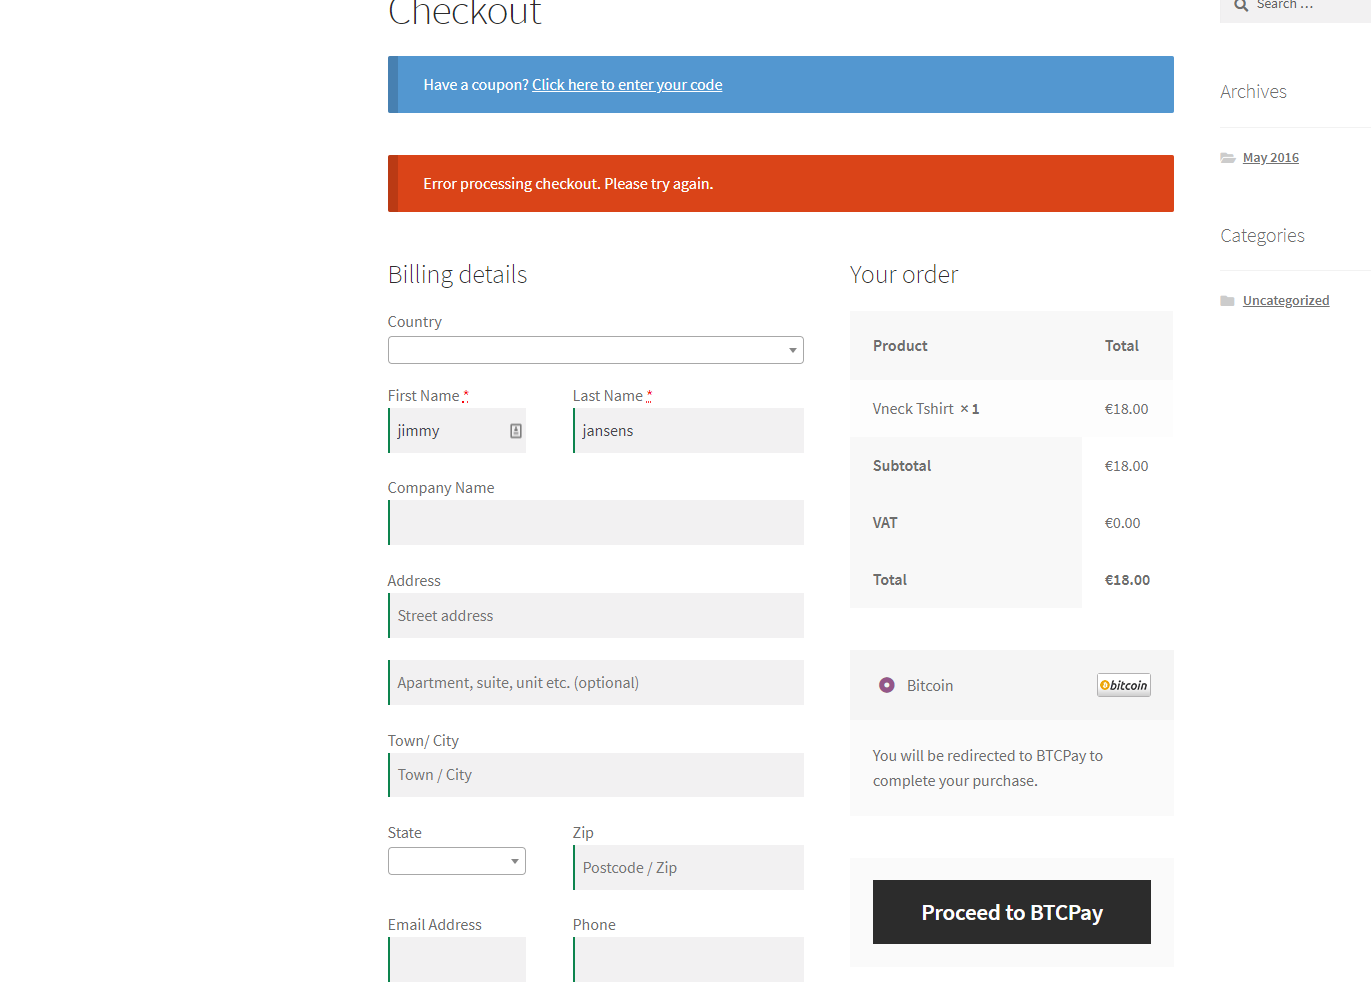Click into the Company Name field
The height and width of the screenshot is (989, 1371).
coord(595,522)
